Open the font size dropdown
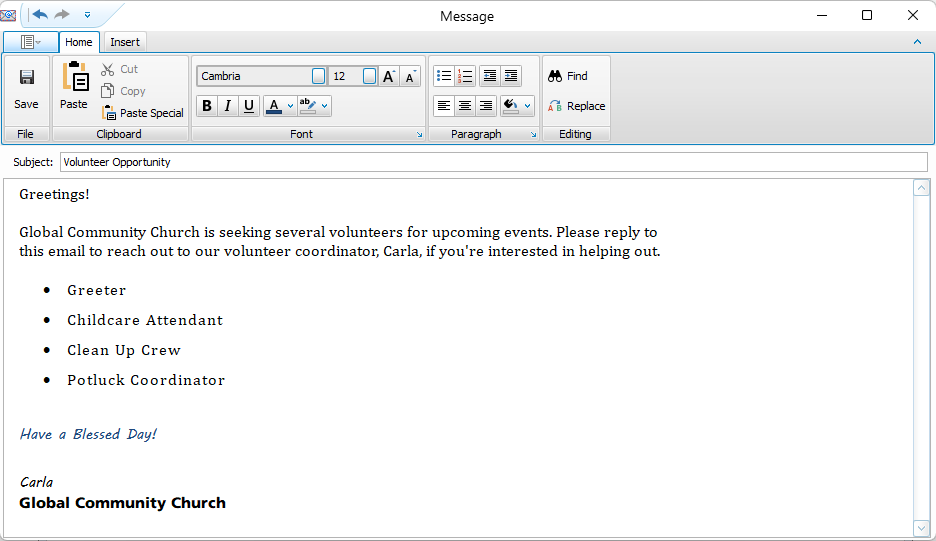The height and width of the screenshot is (541, 936). tap(369, 76)
